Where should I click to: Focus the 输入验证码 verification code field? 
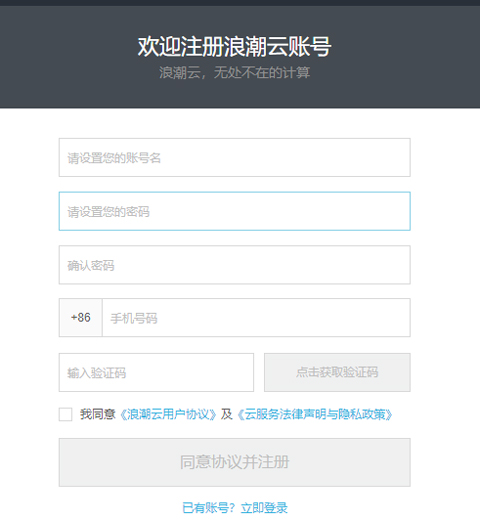click(x=156, y=372)
